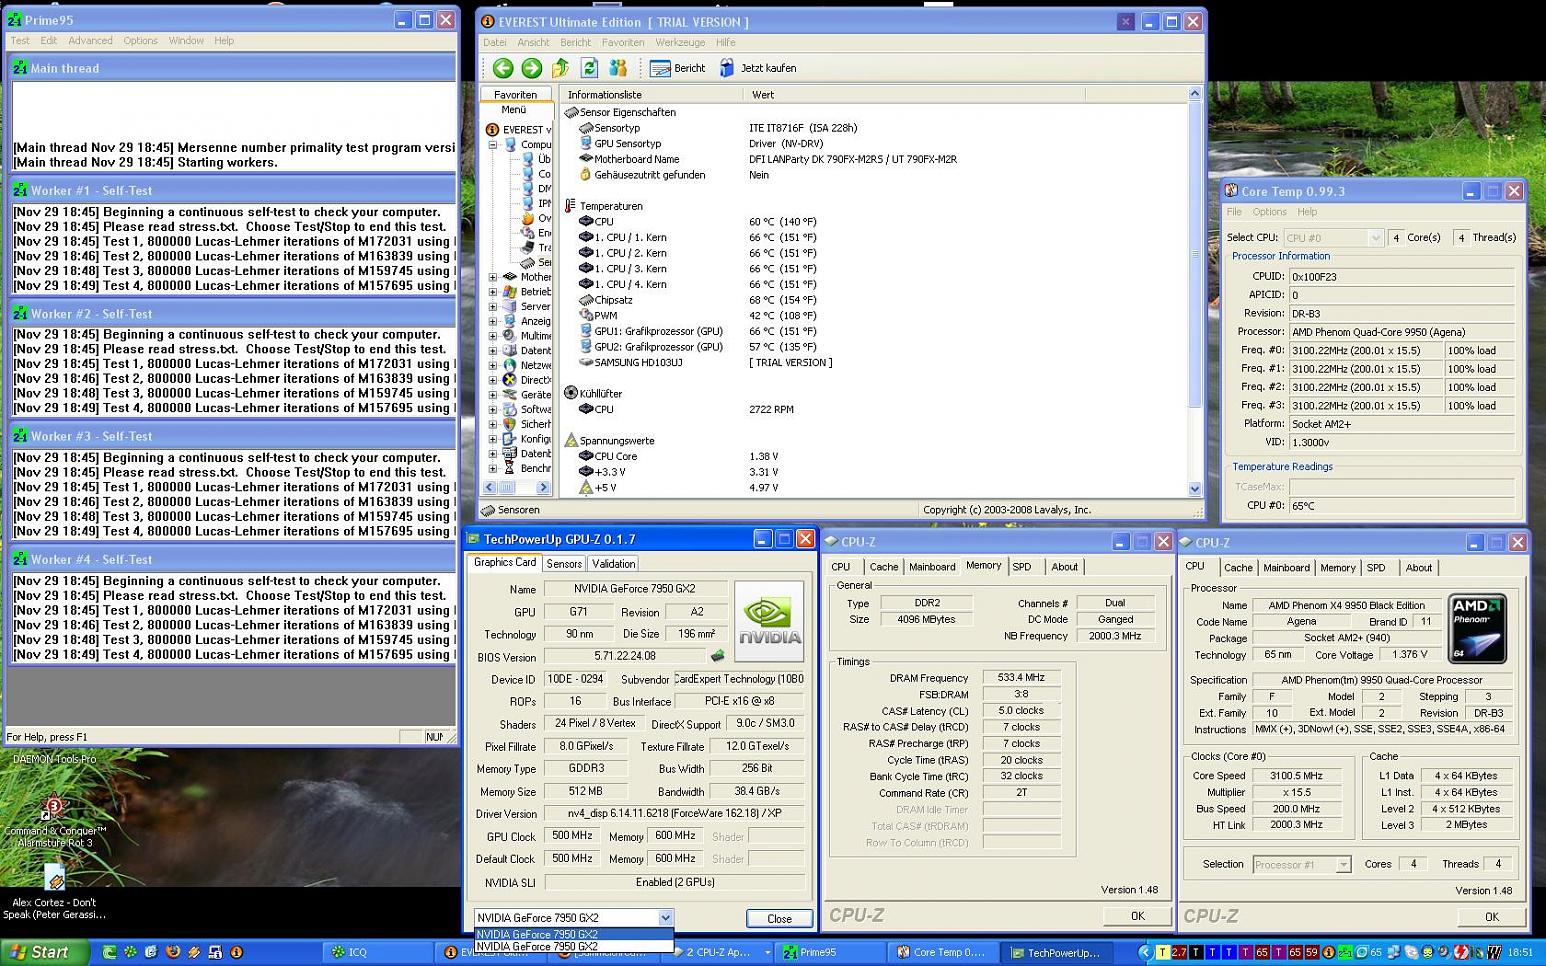Viewport: 1546px width, 966px height.
Task: Click the GPU-Z BIOS save chip icon
Action: pyautogui.click(x=717, y=657)
